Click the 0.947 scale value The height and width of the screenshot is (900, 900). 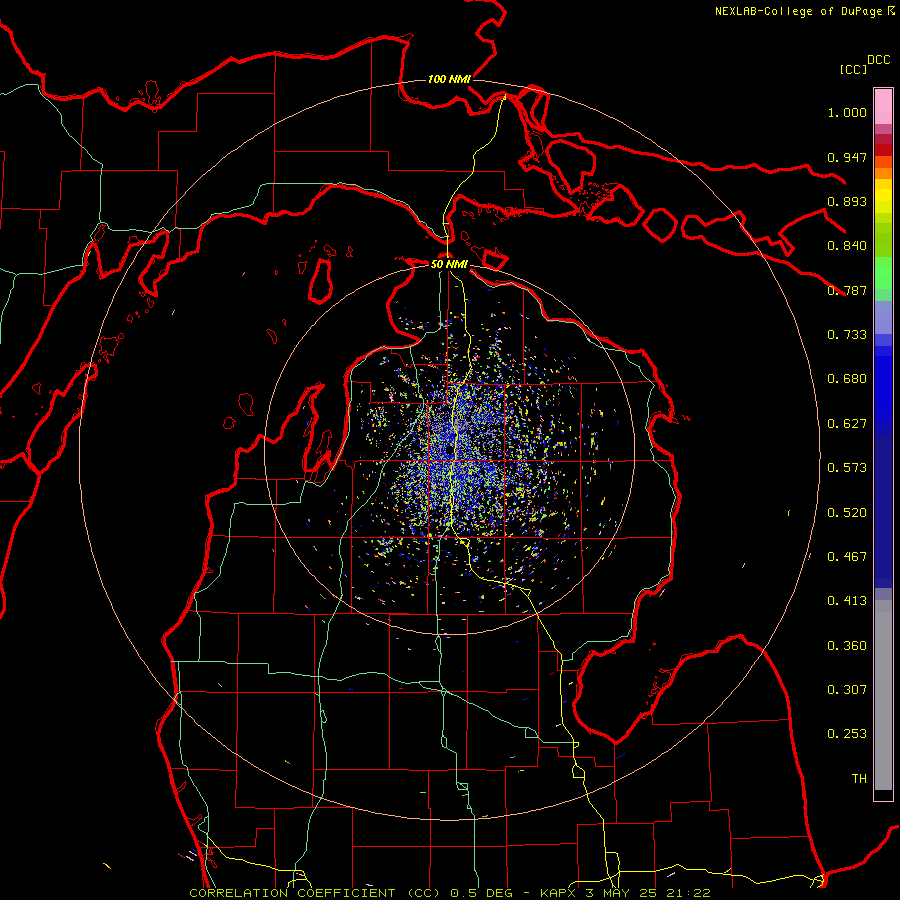847,157
